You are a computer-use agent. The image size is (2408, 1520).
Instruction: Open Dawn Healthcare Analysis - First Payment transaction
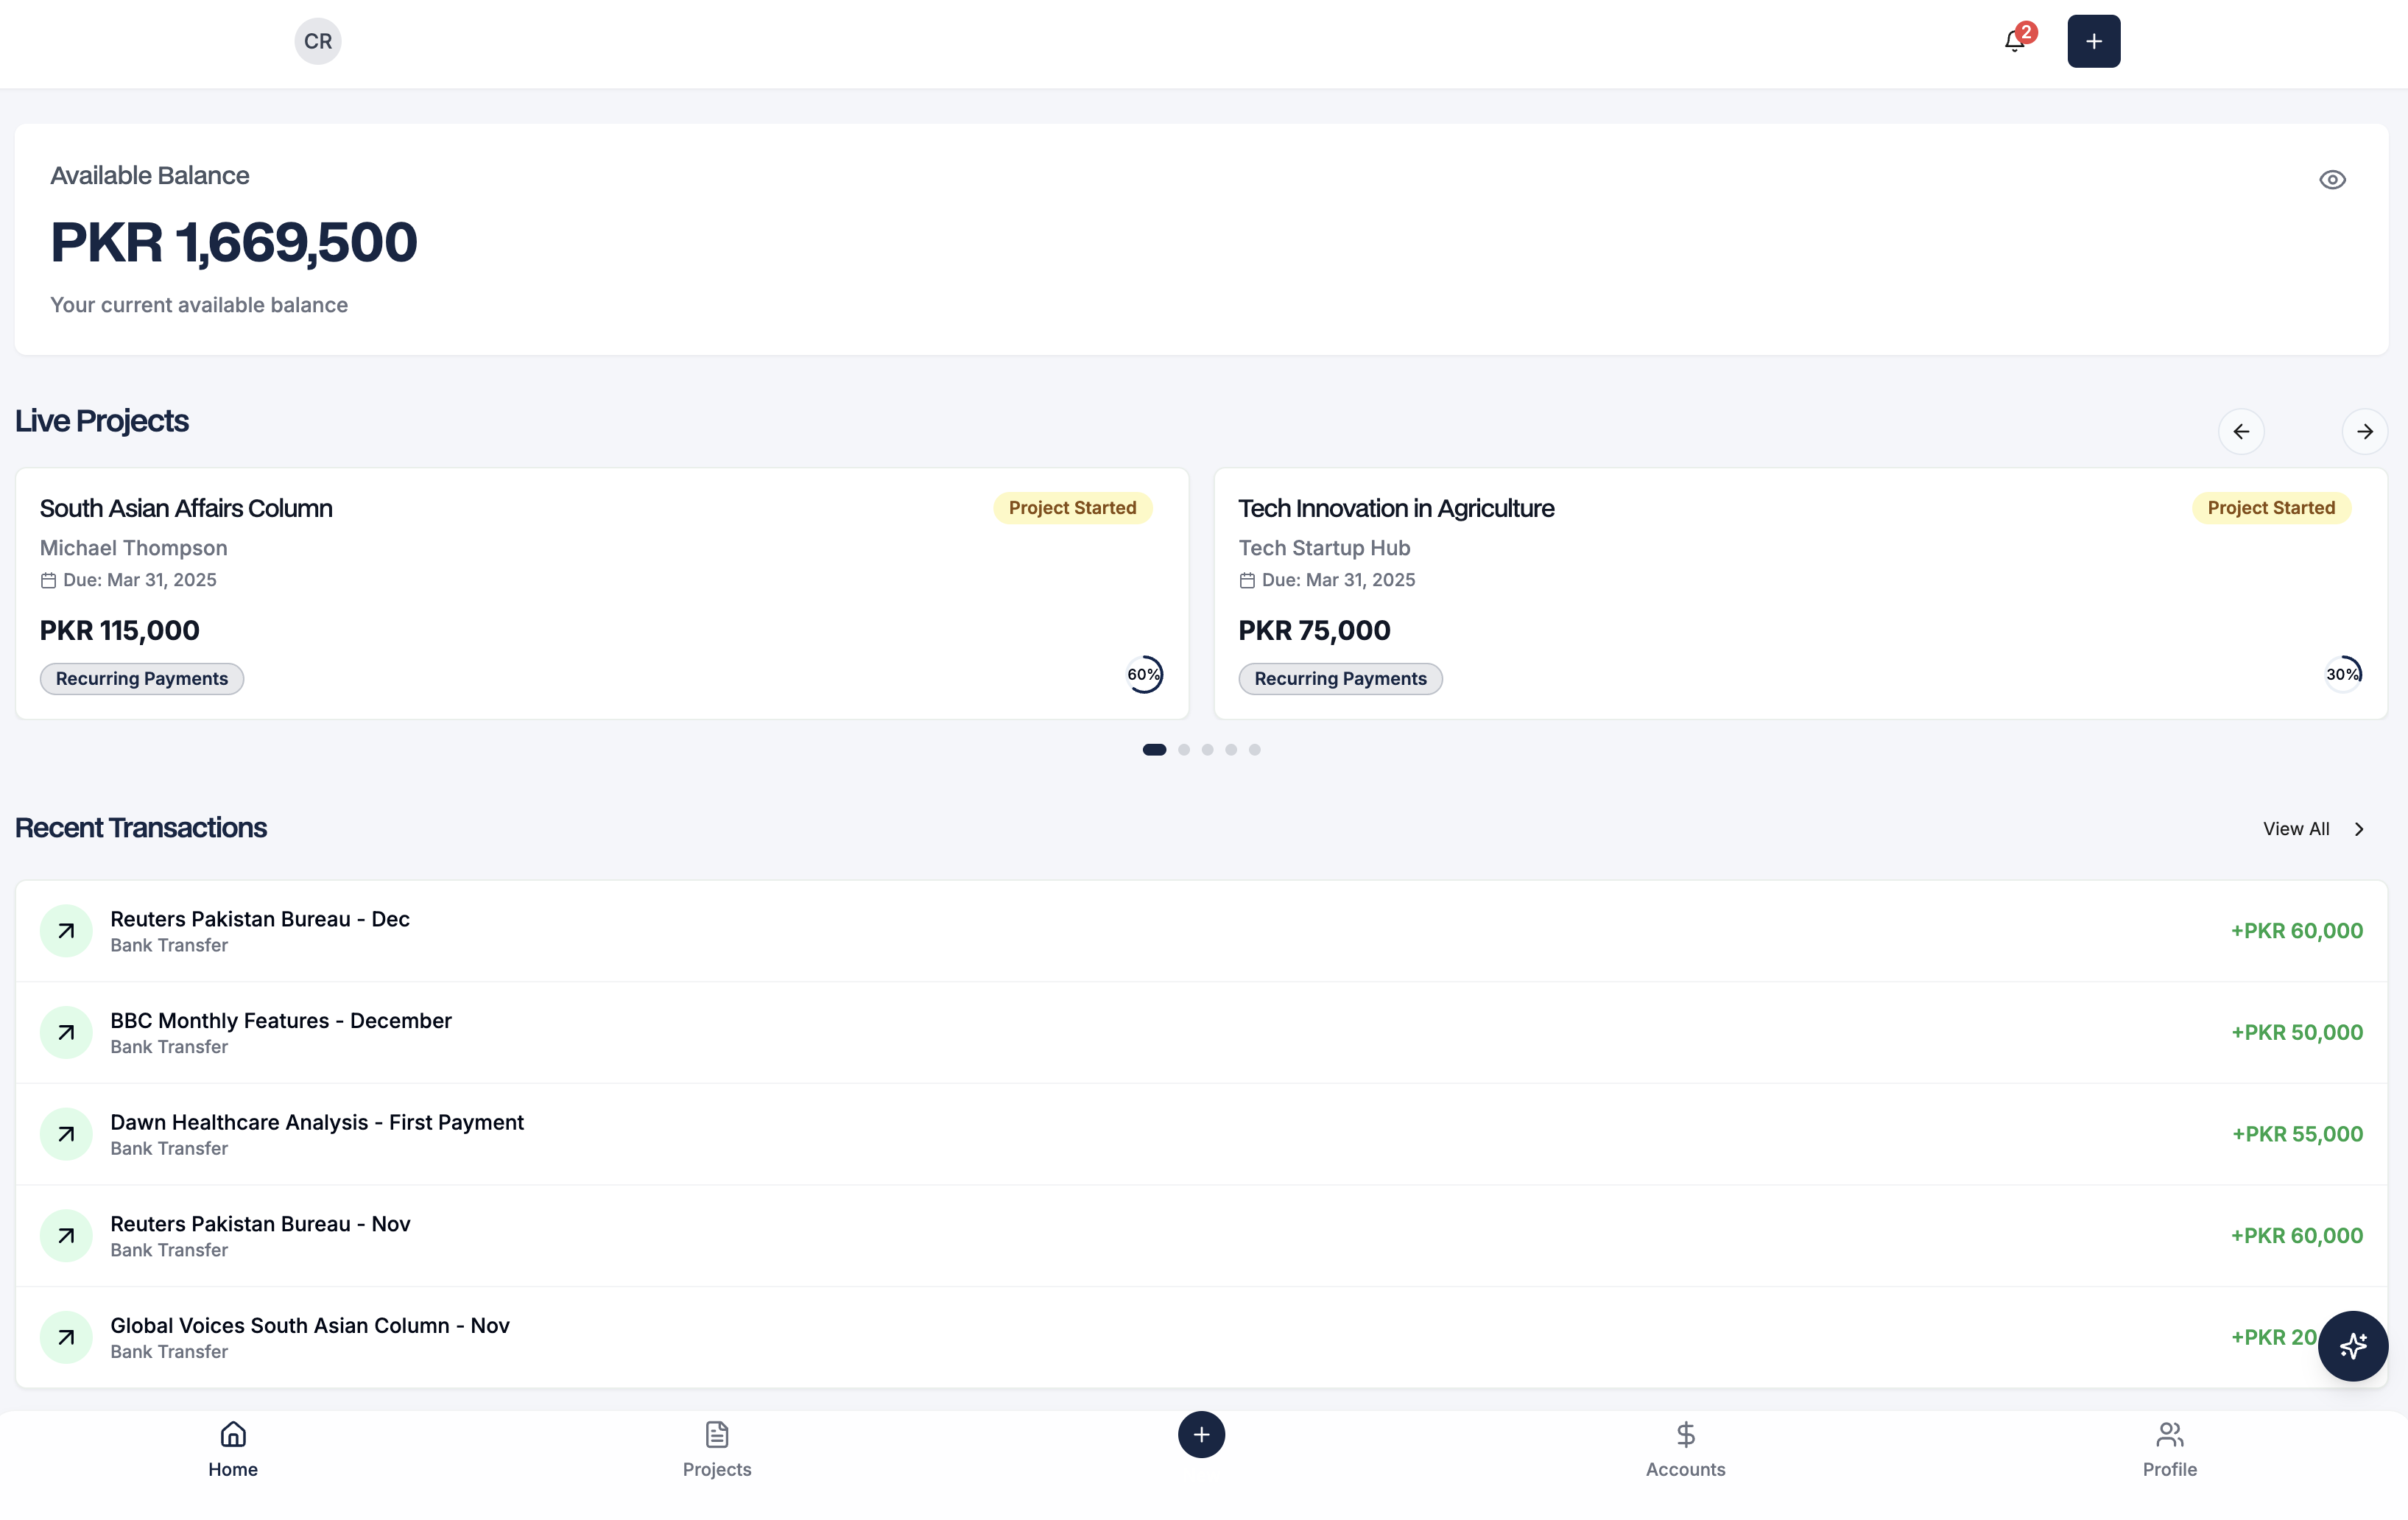coord(1201,1134)
